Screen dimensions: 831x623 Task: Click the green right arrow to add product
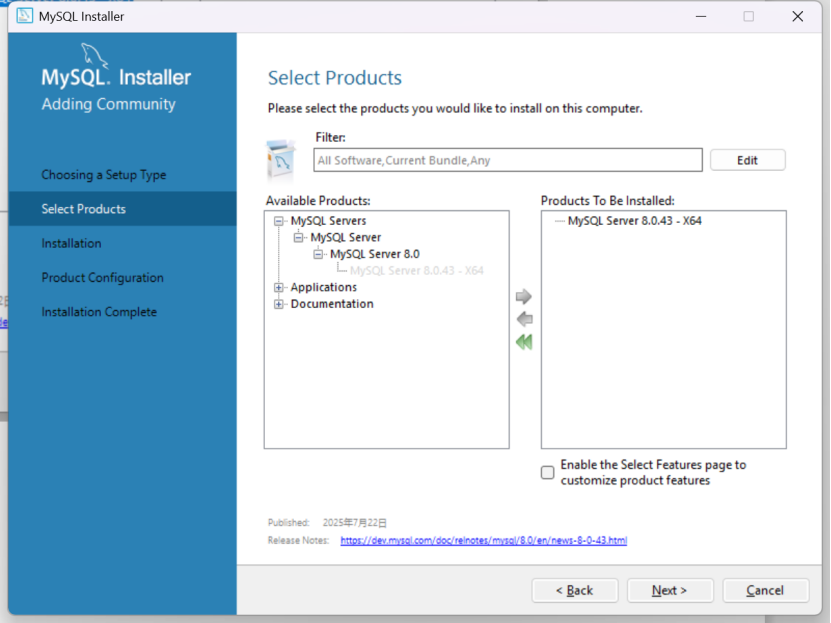coord(524,296)
